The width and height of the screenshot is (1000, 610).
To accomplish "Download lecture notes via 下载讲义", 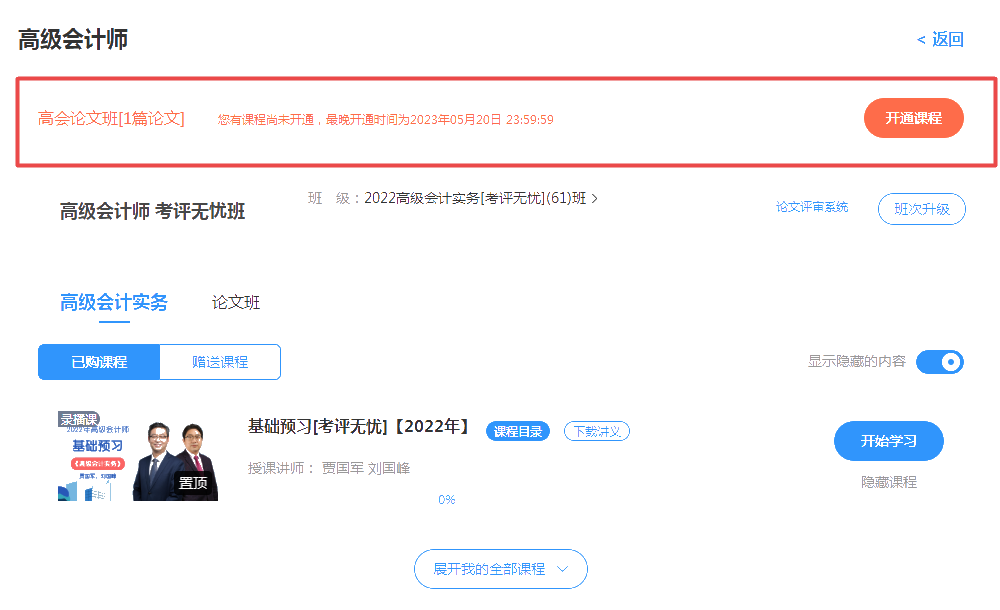I will [596, 431].
